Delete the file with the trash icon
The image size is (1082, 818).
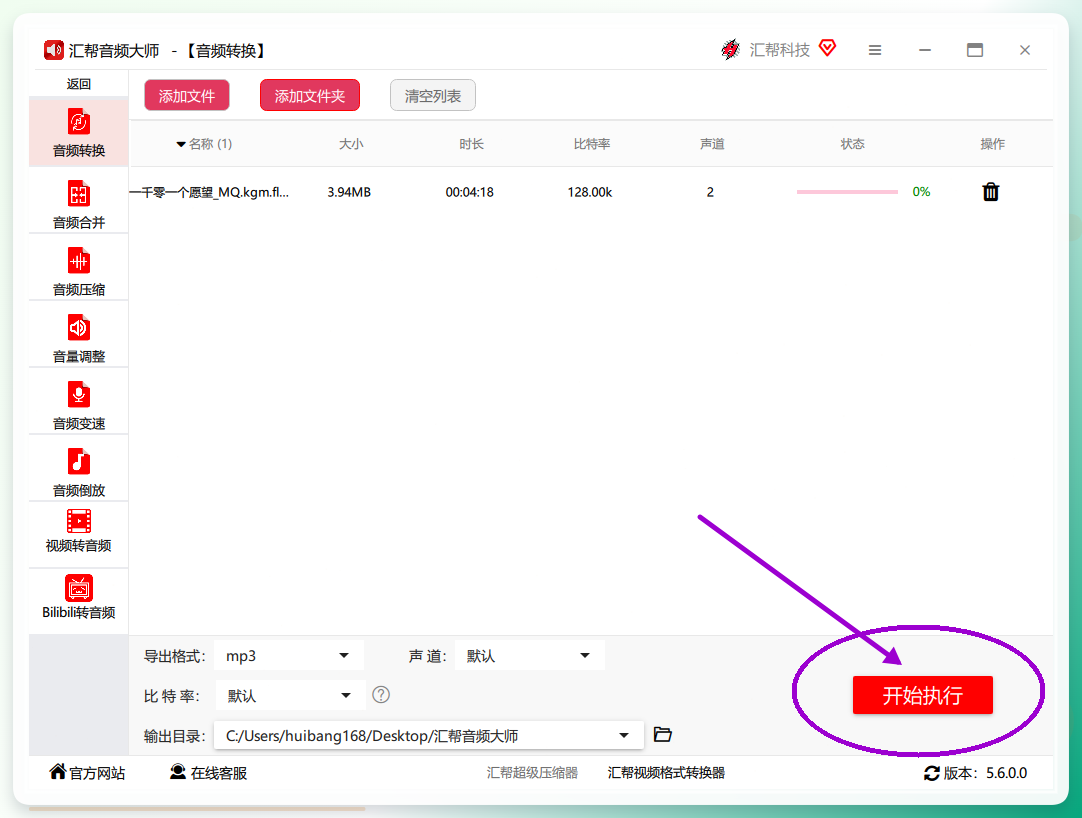[990, 191]
